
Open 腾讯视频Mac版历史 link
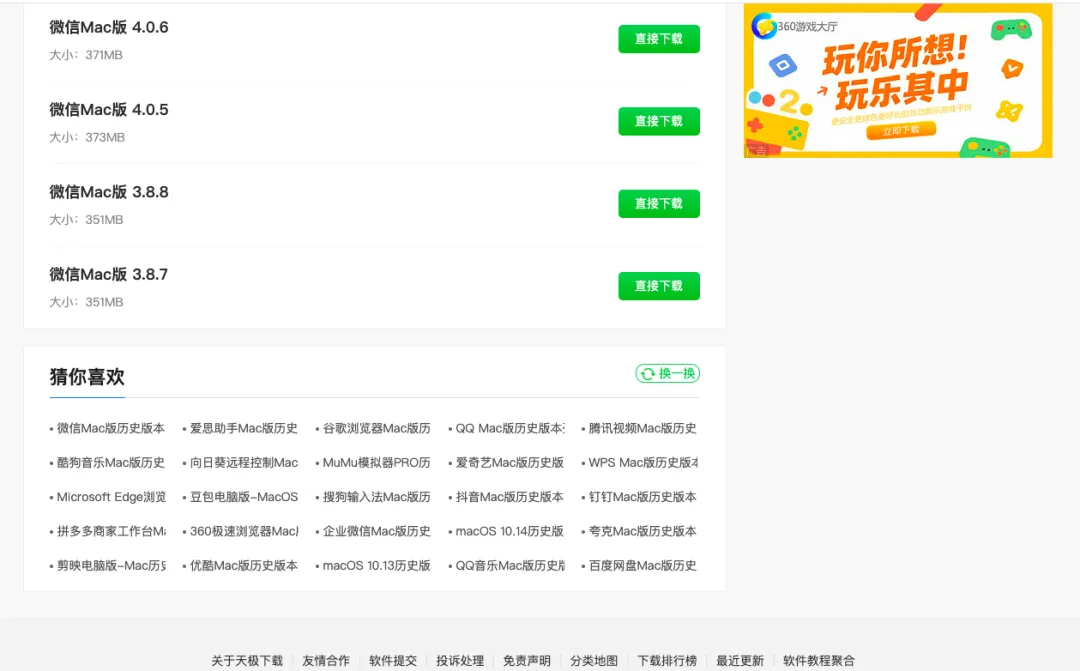(x=642, y=429)
